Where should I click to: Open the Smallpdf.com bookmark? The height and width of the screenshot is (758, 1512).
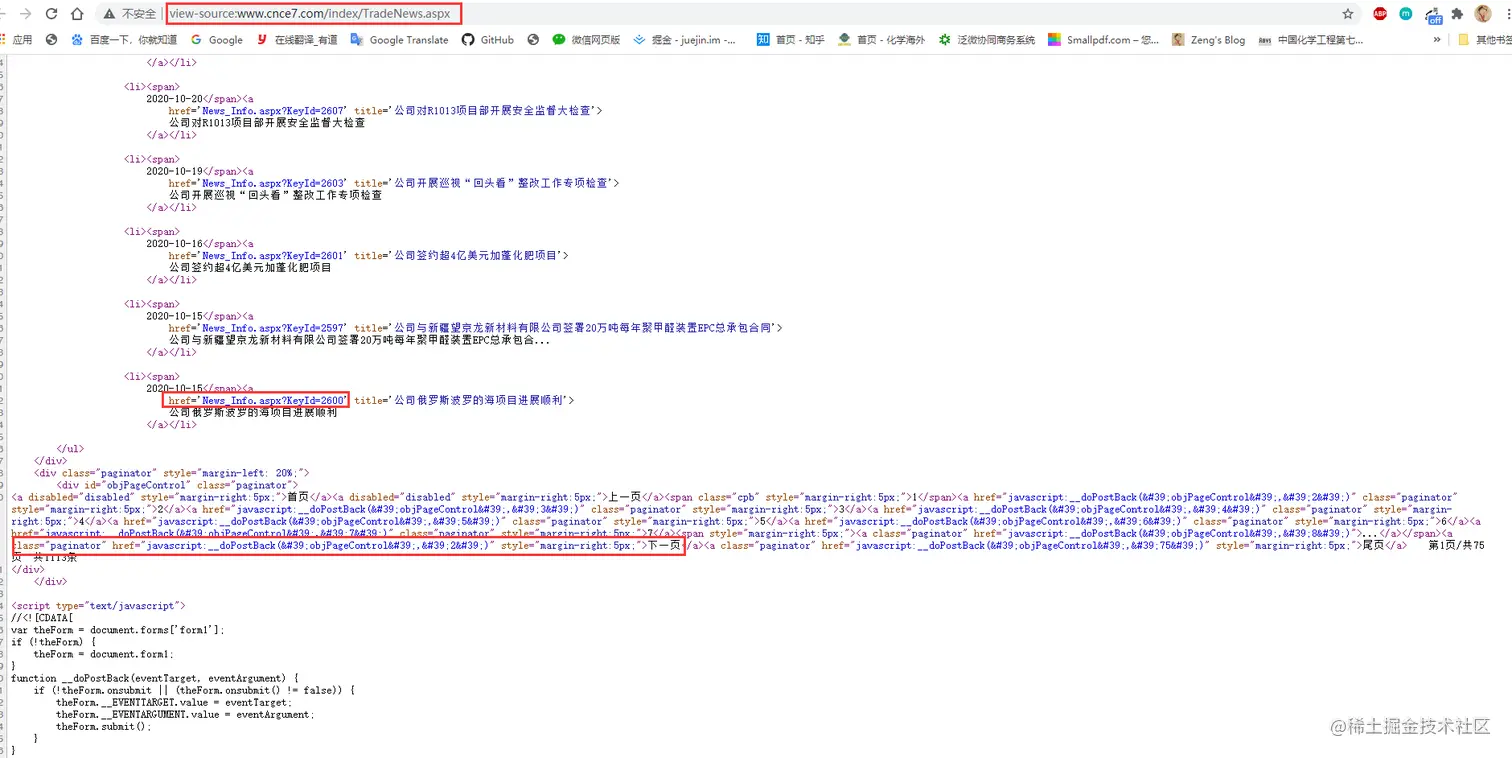tap(1104, 40)
